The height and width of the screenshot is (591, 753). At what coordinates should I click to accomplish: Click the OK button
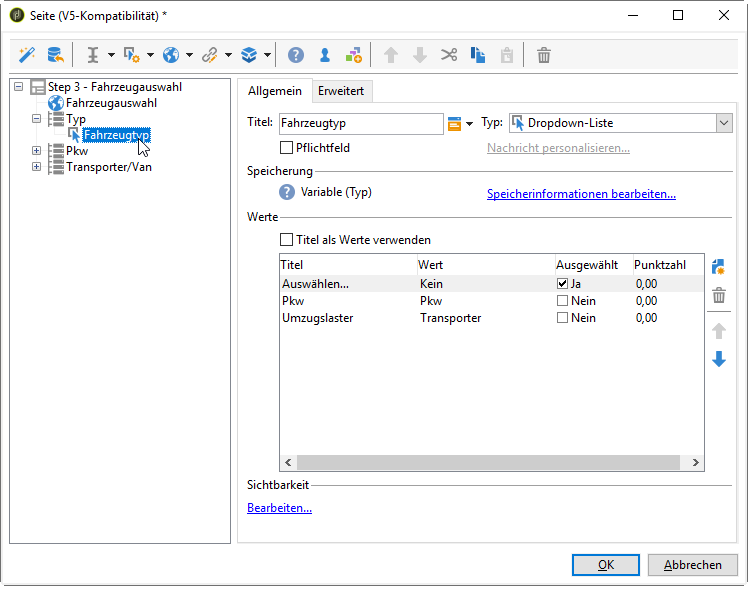click(606, 565)
